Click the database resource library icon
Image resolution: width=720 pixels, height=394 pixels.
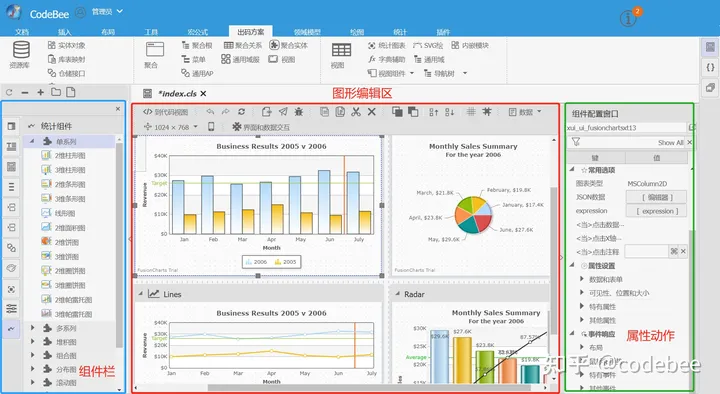(21, 50)
